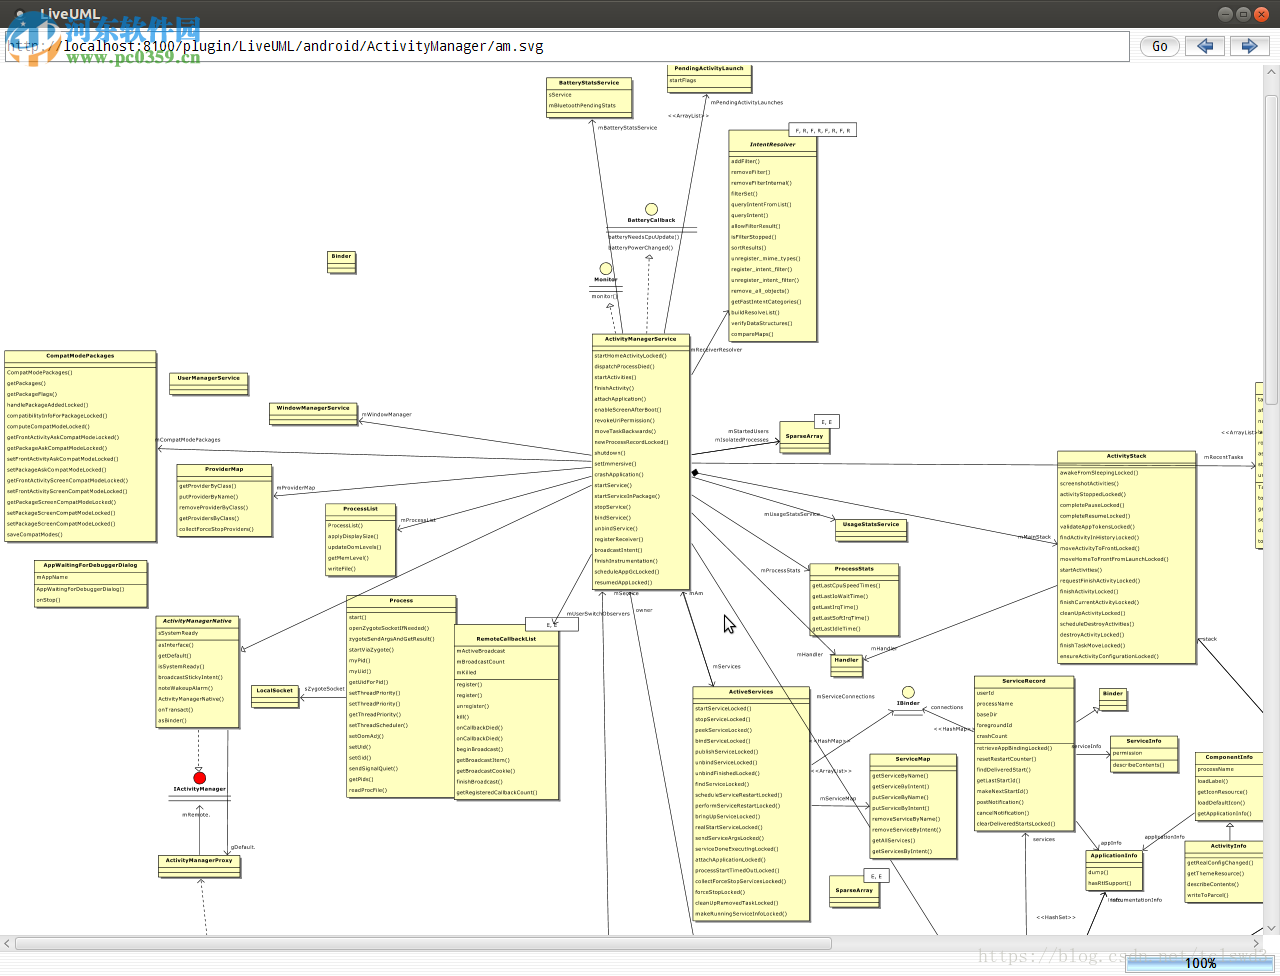Viewport: 1280px width, 976px height.
Task: Select the ActivityManagerService class title
Action: (x=641, y=339)
